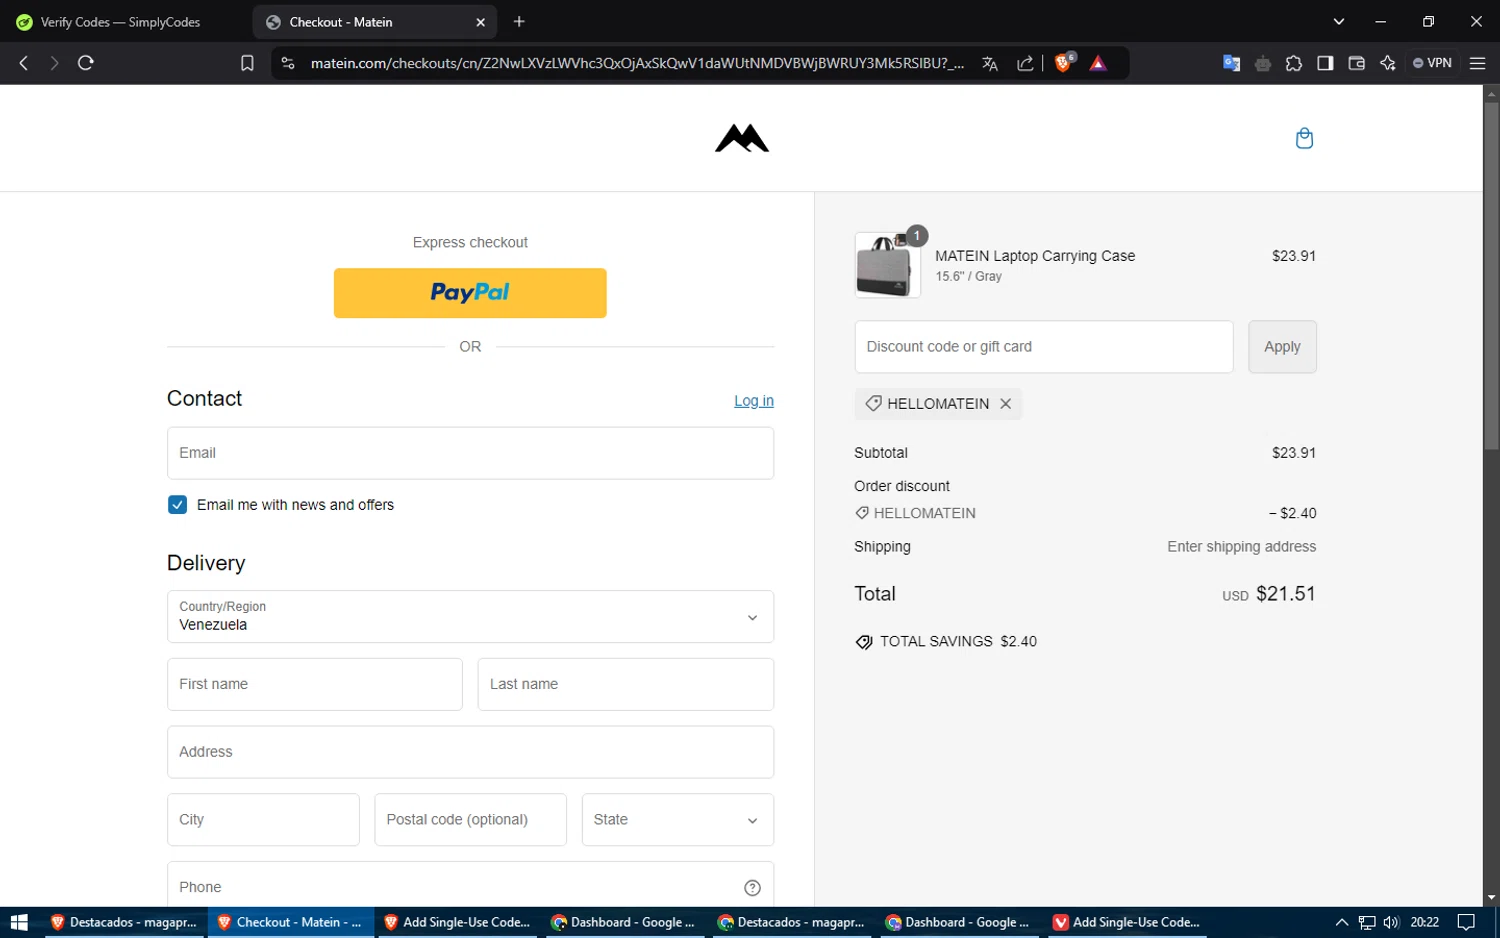
Task: Click the translate page icon
Action: coord(990,63)
